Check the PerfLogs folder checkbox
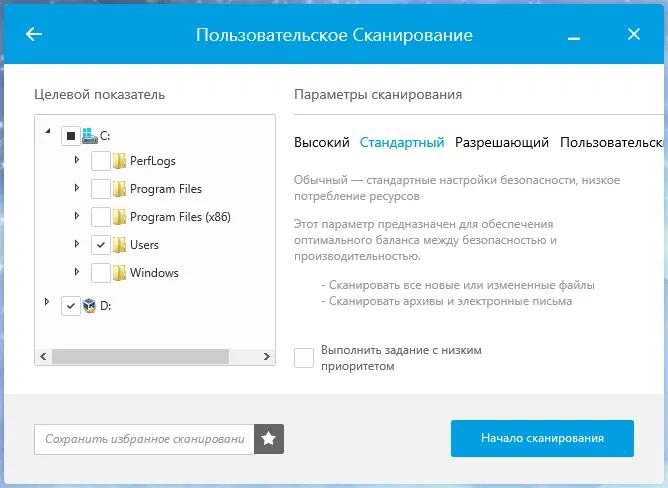Image resolution: width=668 pixels, height=488 pixels. pos(100,161)
